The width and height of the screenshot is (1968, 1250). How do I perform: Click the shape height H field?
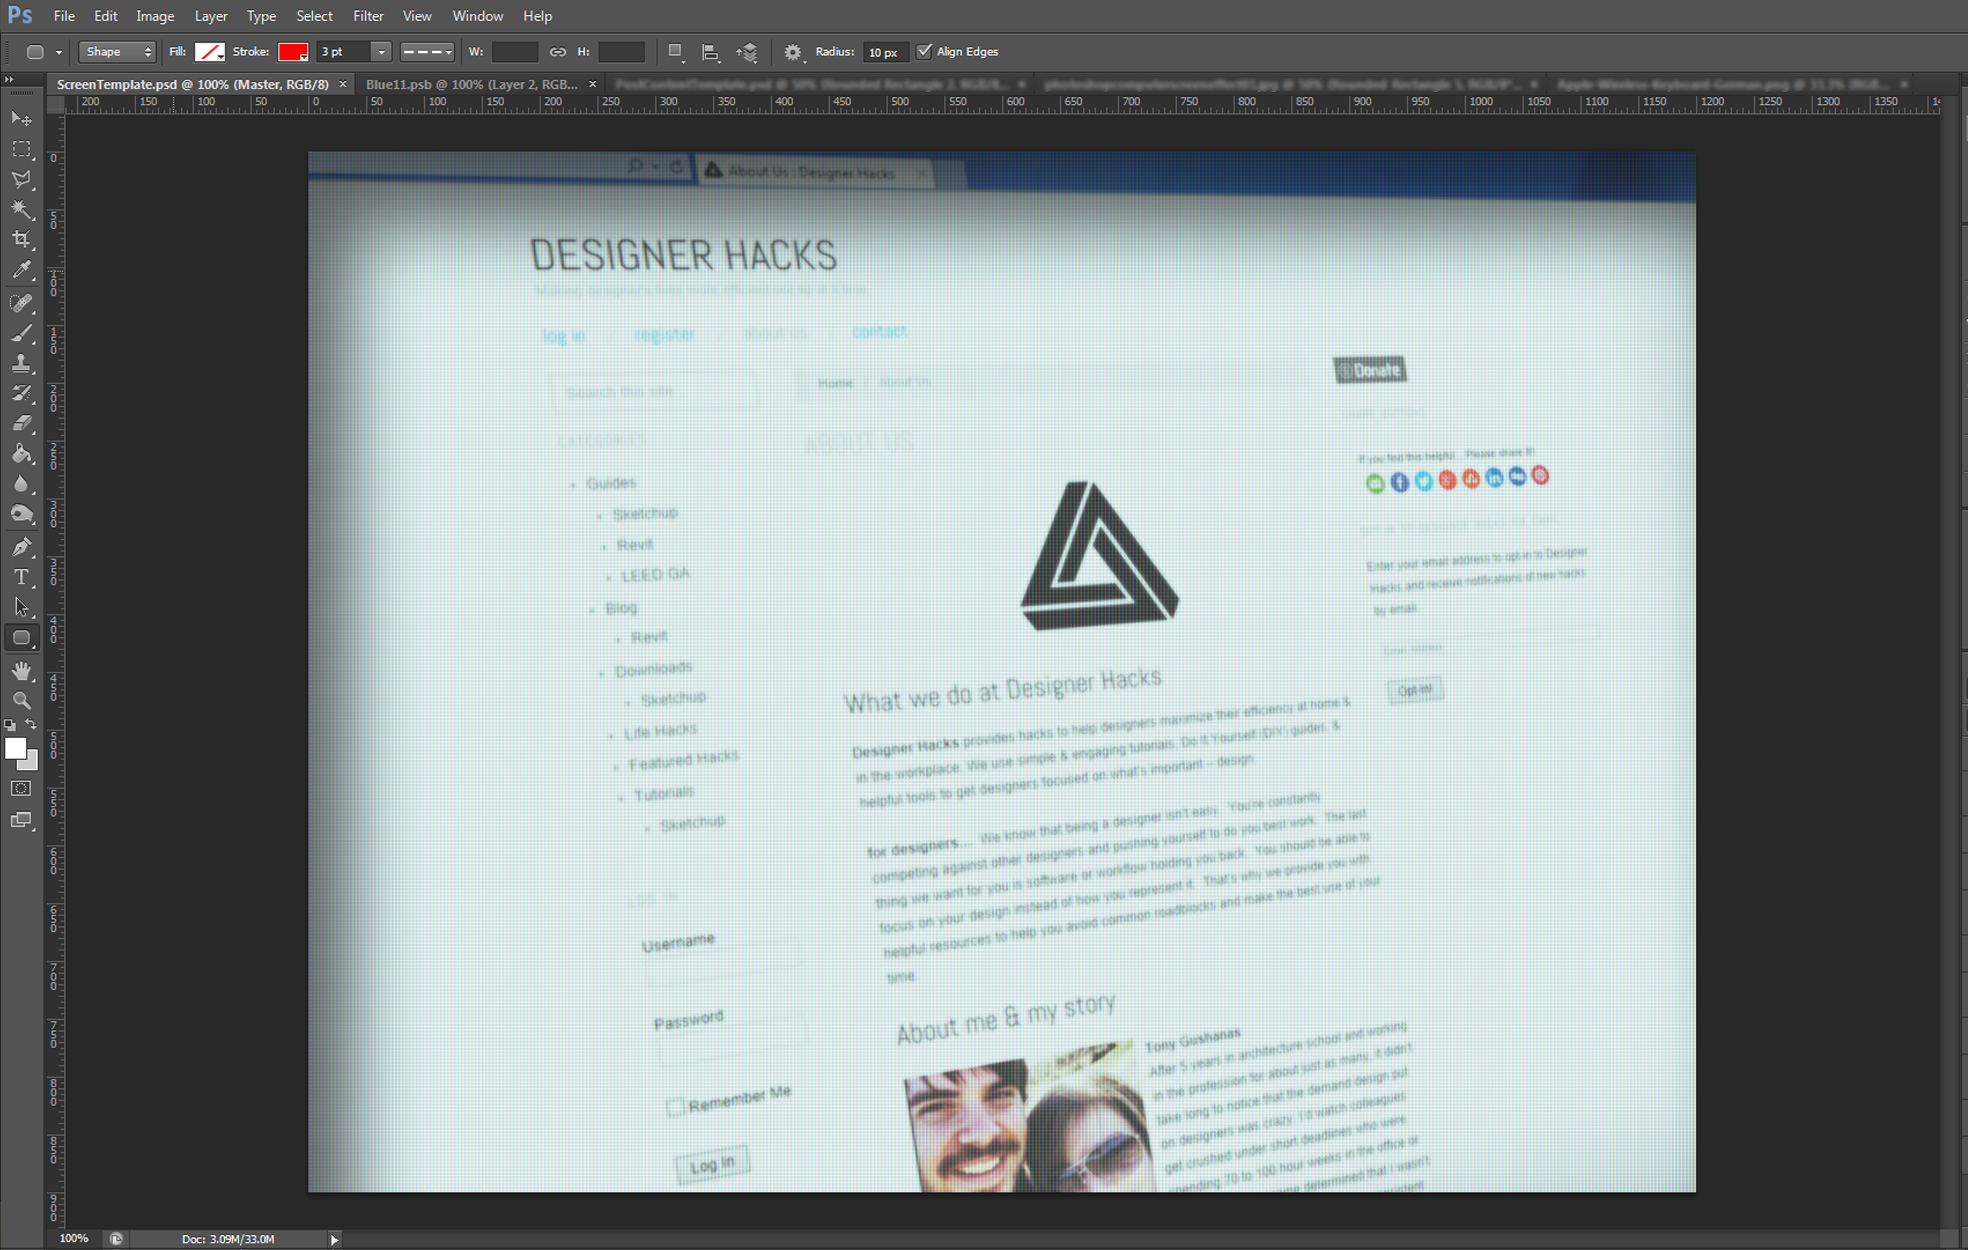point(621,52)
